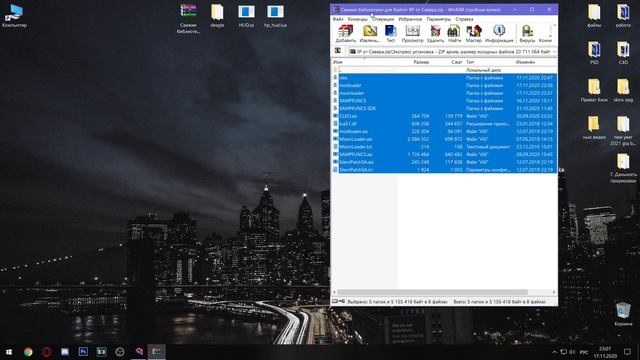Select the SilentPatchSA.ini file row

(x=444, y=169)
